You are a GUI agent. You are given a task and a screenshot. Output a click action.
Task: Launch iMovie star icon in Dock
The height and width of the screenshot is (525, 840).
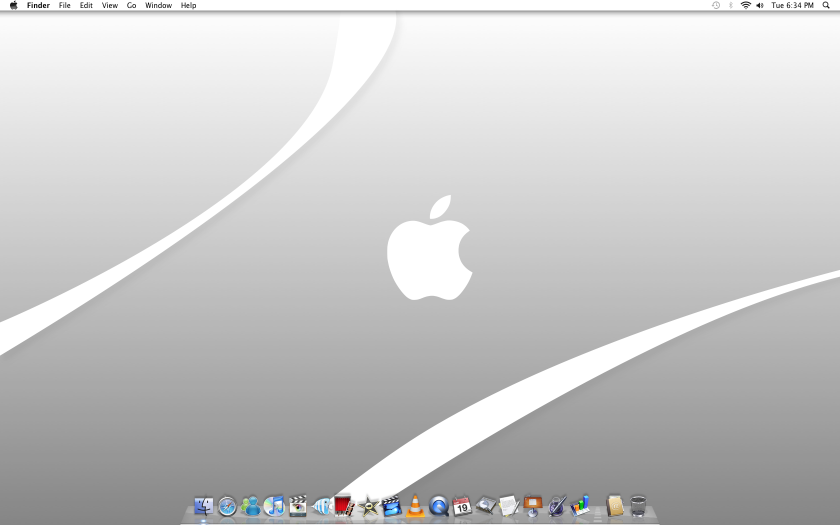point(368,506)
